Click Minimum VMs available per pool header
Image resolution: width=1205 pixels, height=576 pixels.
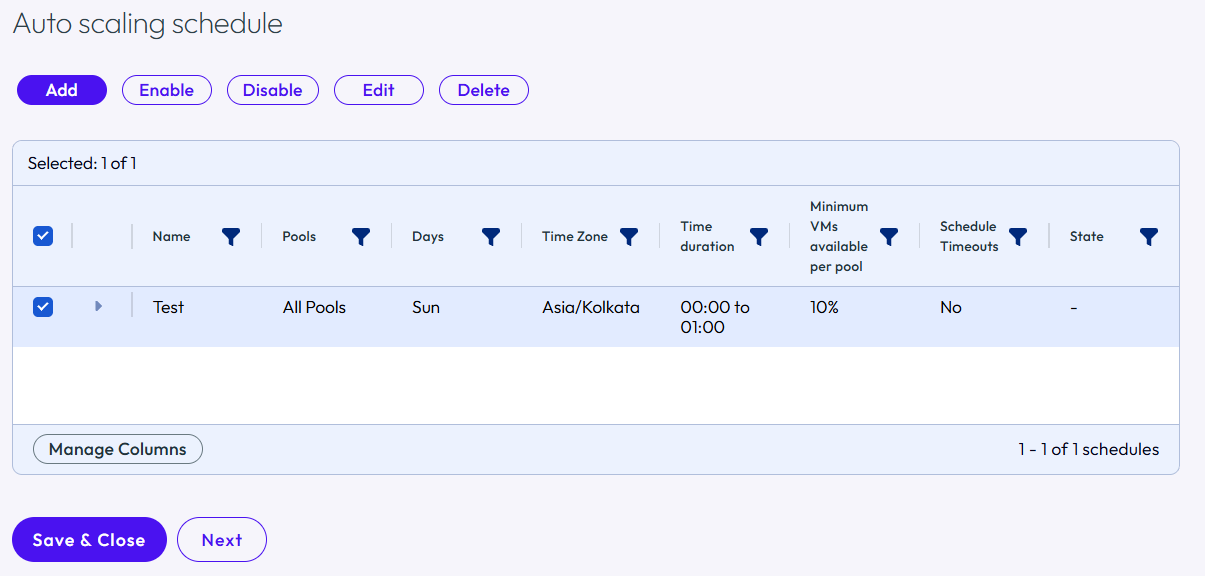(x=839, y=237)
